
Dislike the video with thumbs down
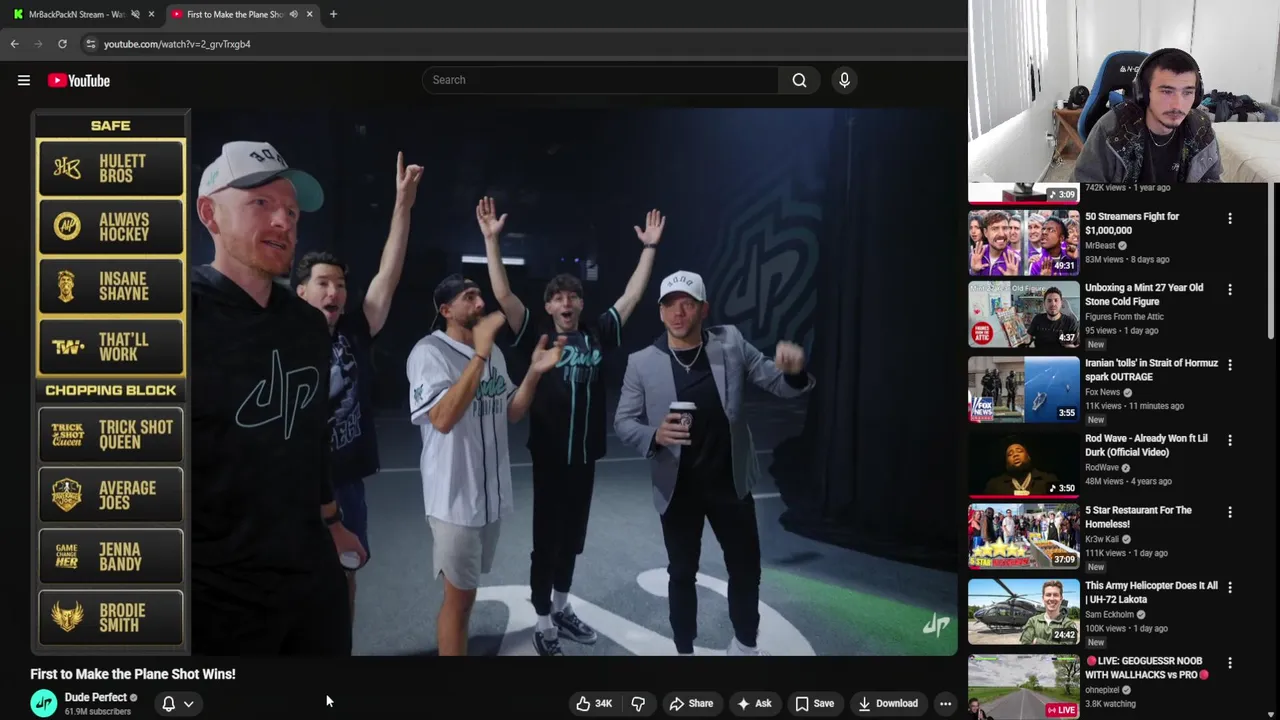point(638,704)
